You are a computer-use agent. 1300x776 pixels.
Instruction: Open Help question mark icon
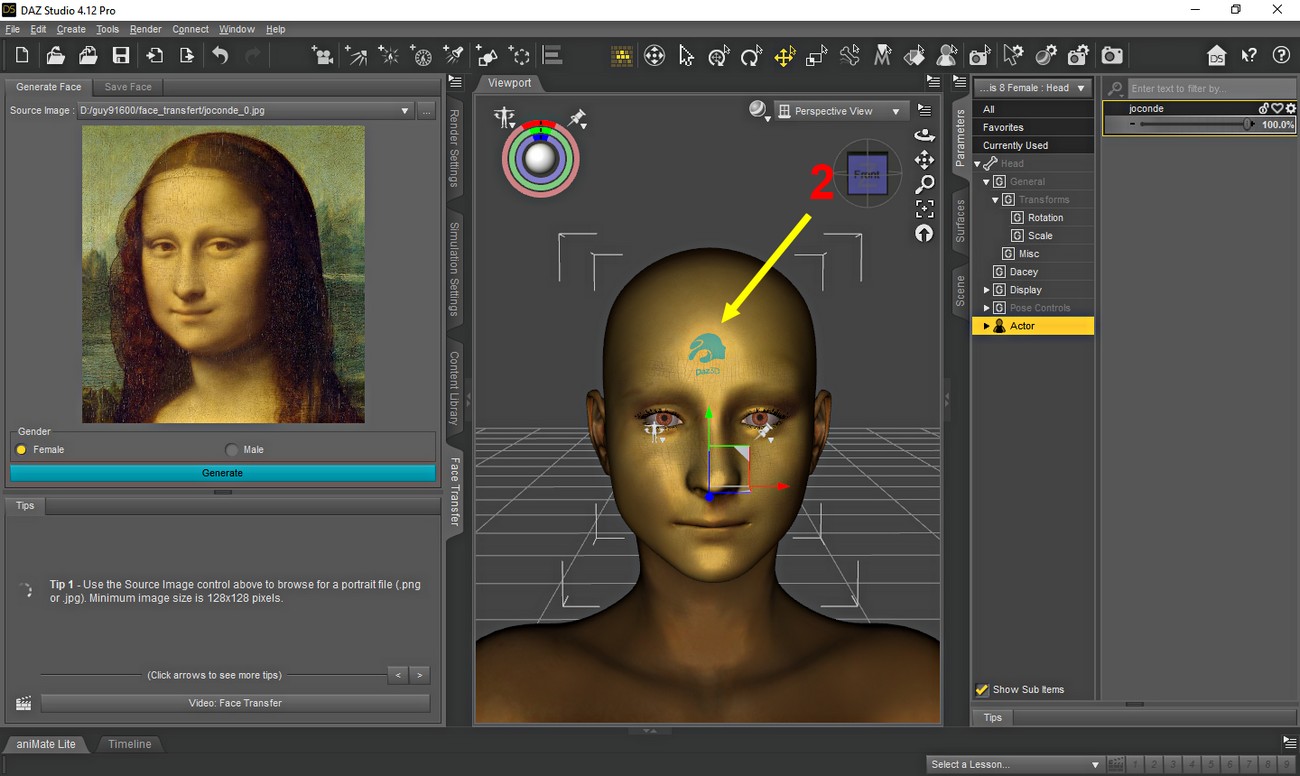coord(1281,55)
